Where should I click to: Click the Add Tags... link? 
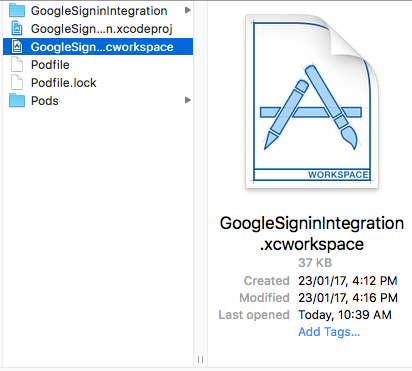329,332
